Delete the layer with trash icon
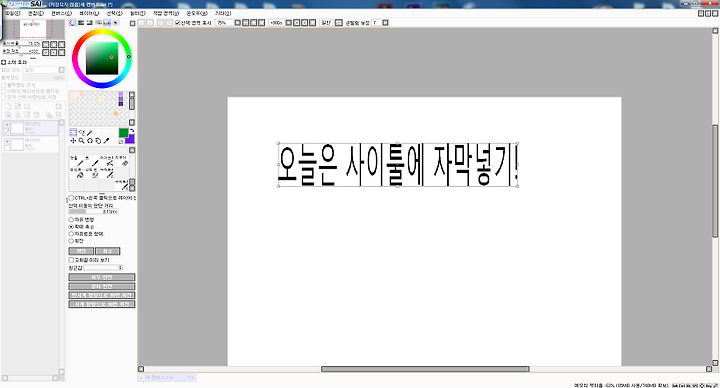Image resolution: width=720 pixels, height=388 pixels. coord(36,115)
